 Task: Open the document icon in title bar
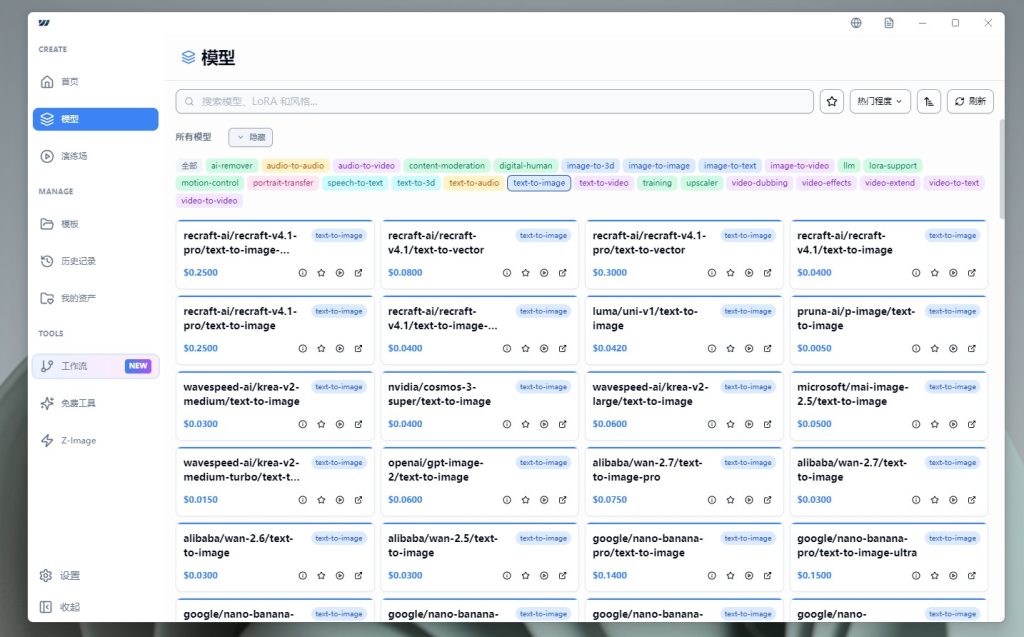tap(889, 23)
